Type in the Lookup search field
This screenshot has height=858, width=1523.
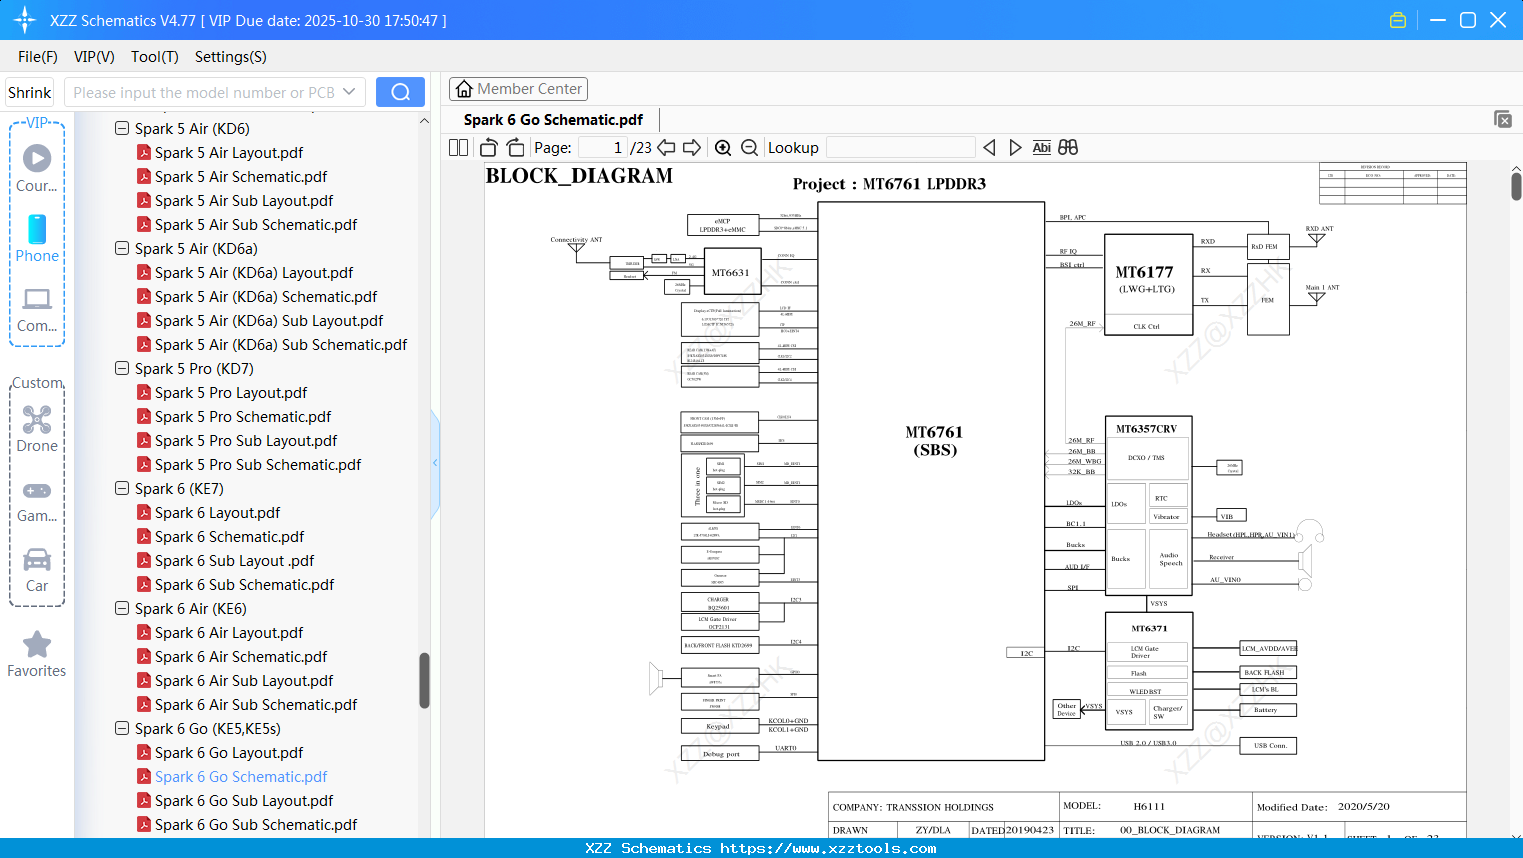[899, 147]
